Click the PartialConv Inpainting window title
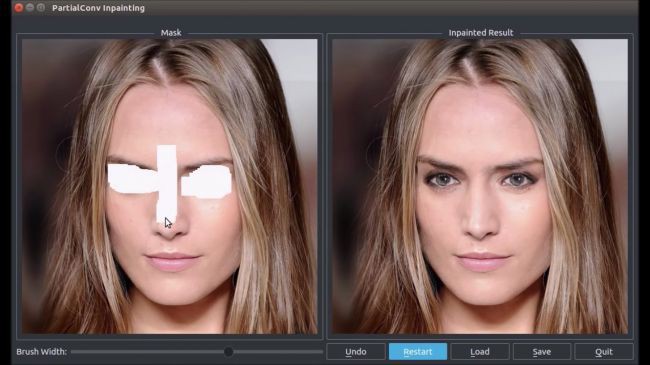 point(98,8)
